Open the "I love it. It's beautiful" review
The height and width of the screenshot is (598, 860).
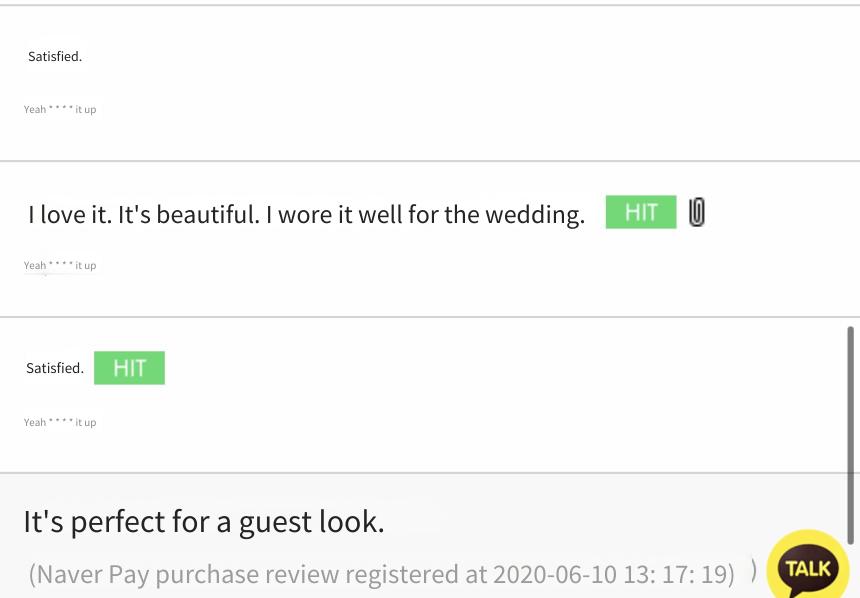coord(306,214)
